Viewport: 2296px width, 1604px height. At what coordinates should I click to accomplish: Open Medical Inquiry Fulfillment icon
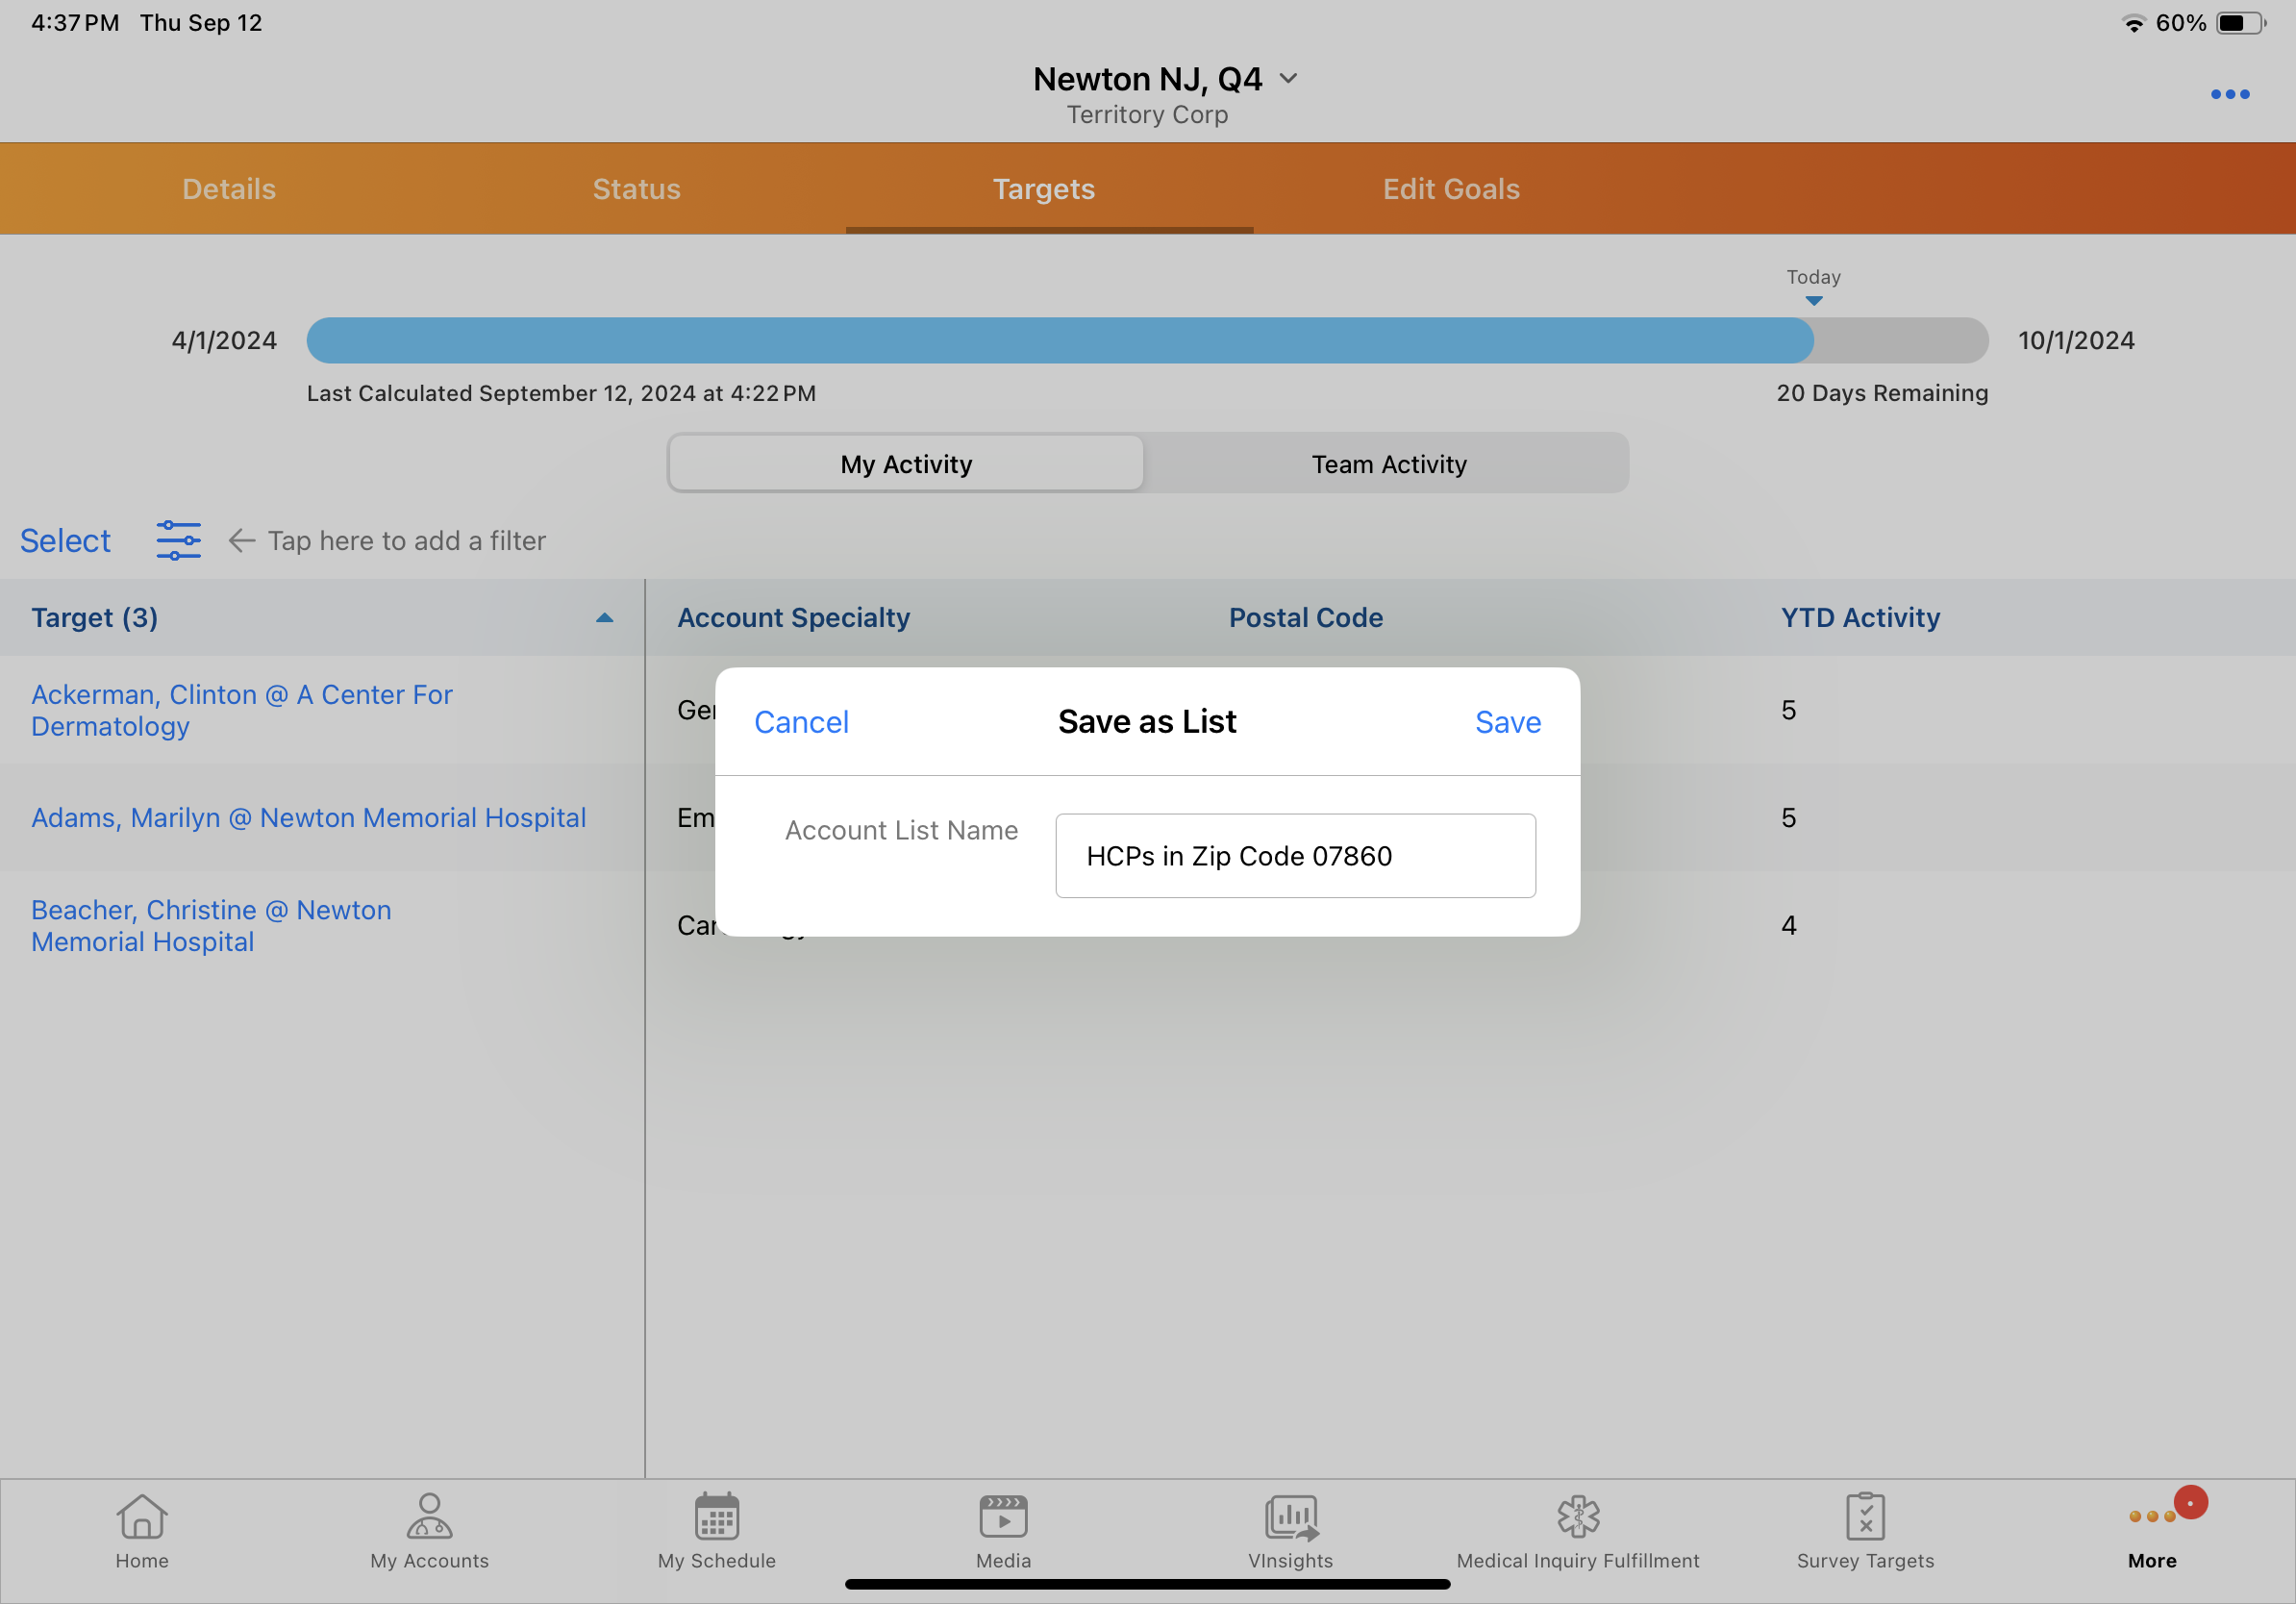tap(1577, 1517)
